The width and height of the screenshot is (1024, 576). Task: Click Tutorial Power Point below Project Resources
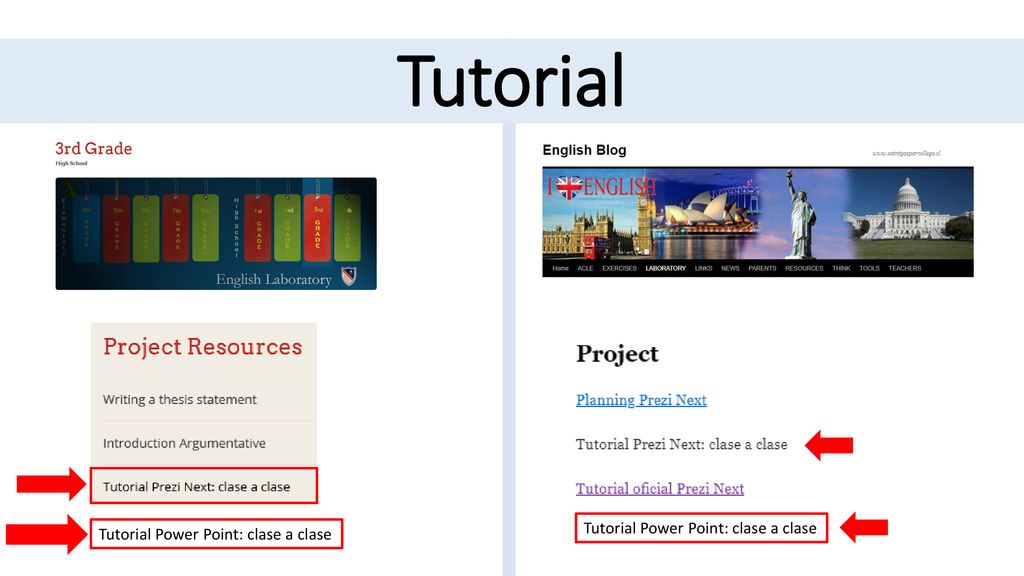tap(216, 534)
